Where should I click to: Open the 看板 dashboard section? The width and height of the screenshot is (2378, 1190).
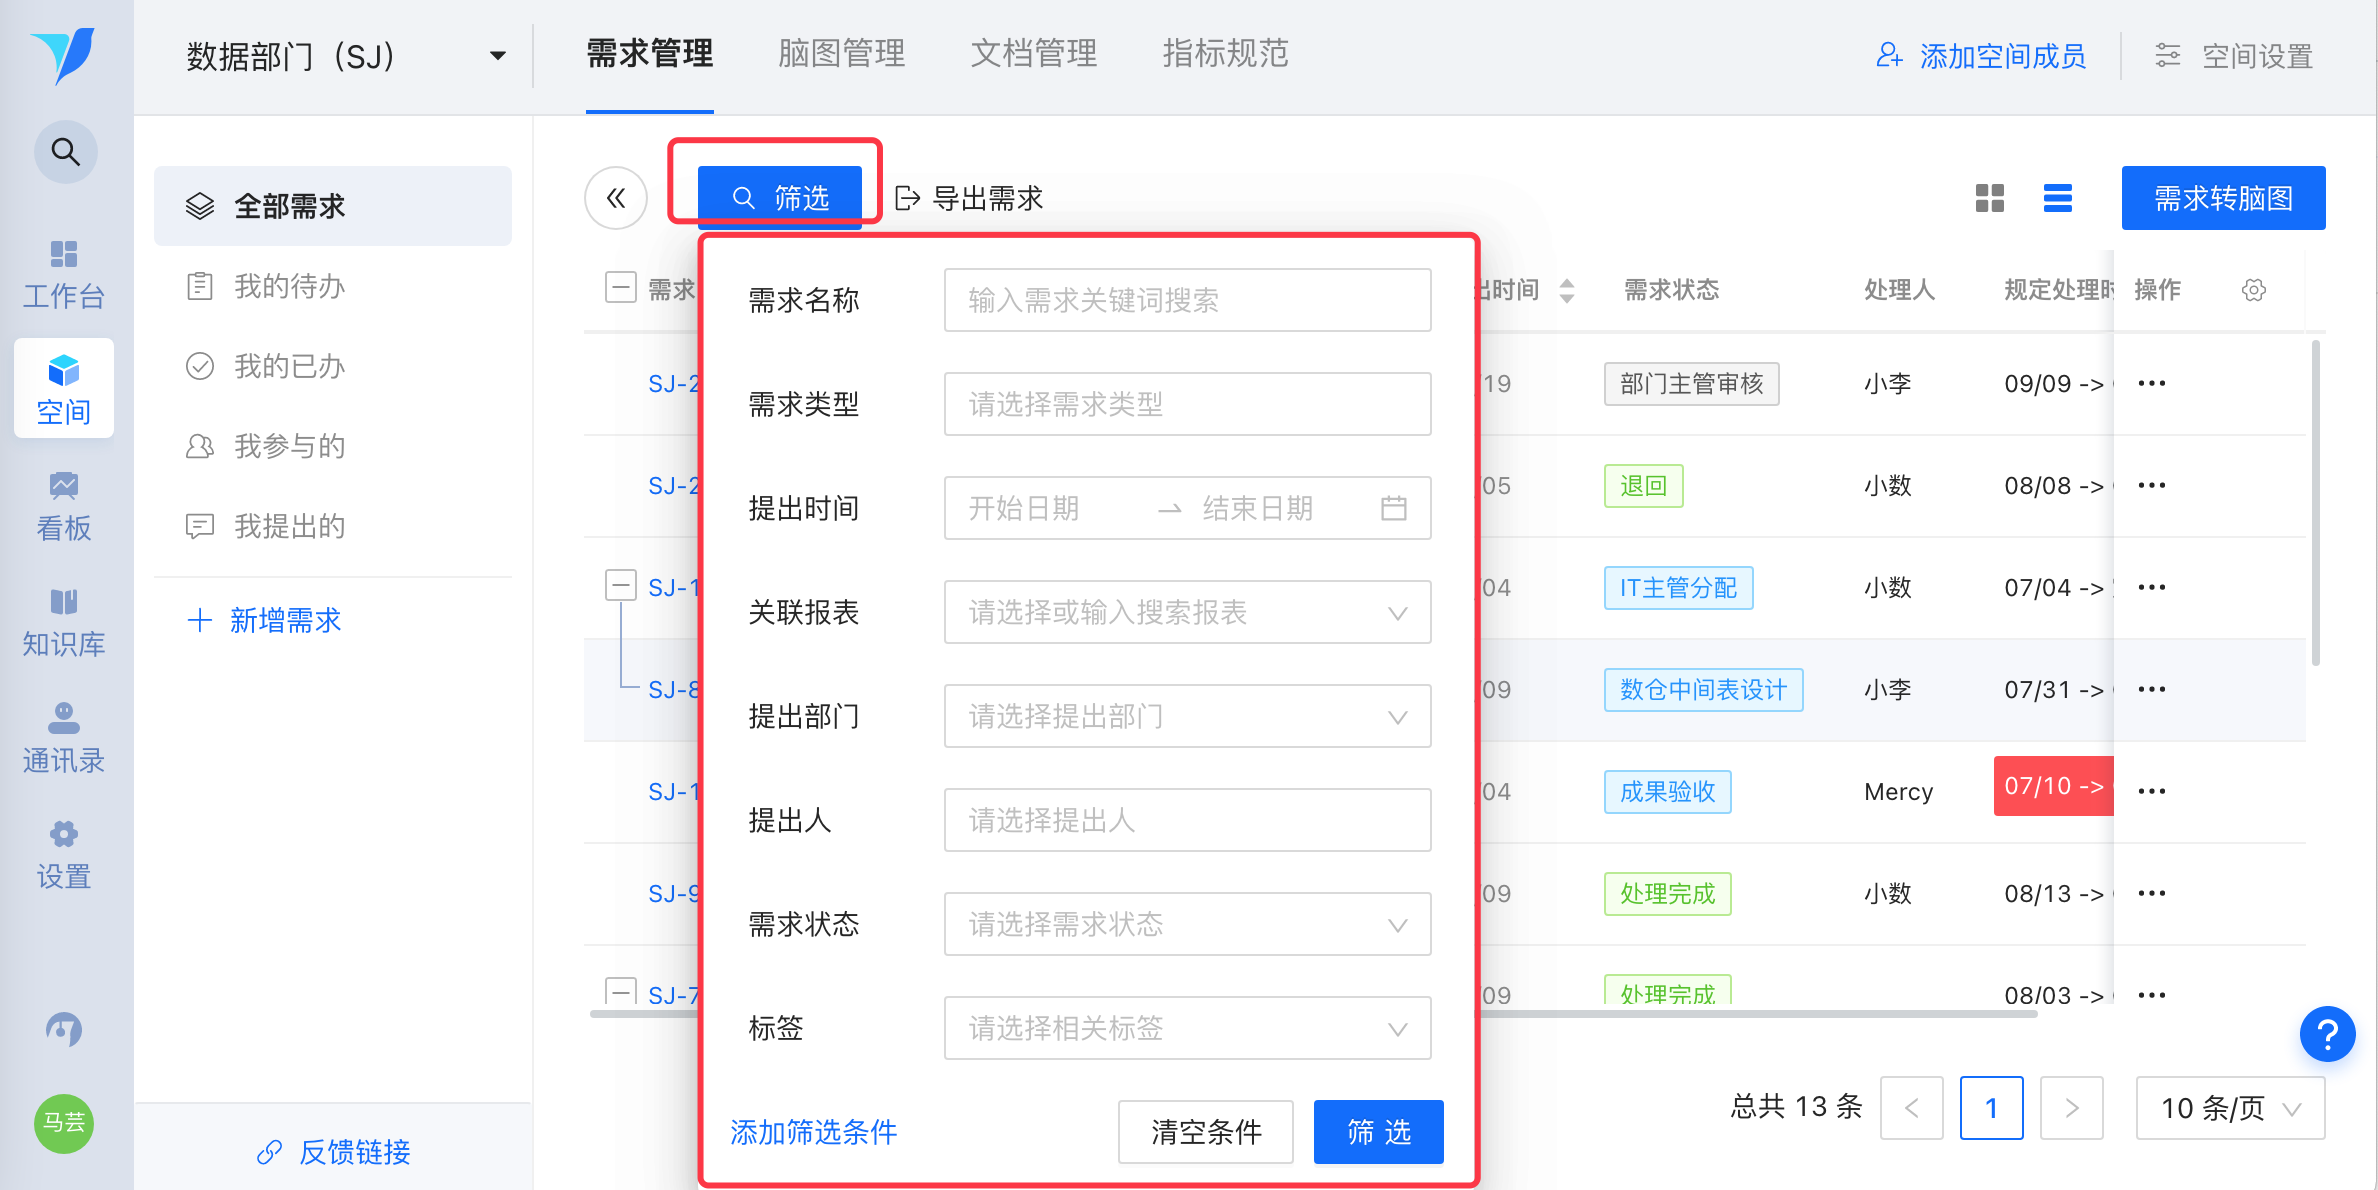pos(64,507)
